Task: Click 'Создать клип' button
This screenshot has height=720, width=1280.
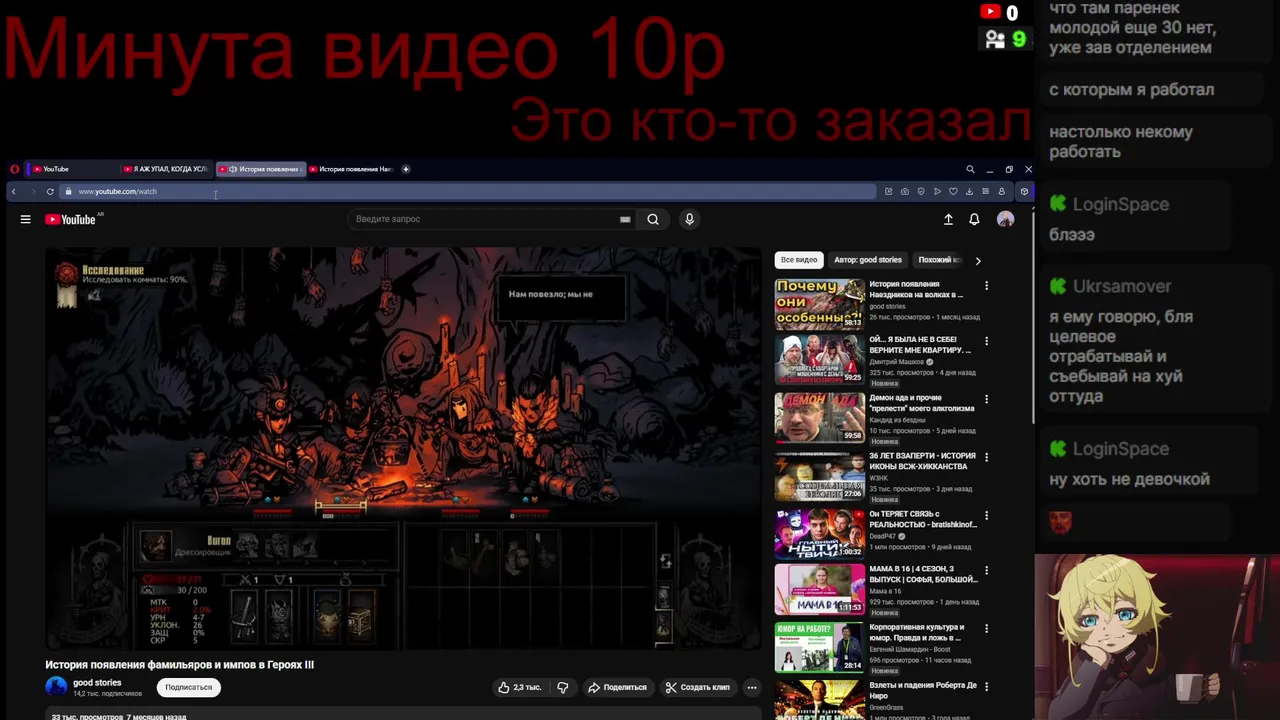Action: click(x=698, y=687)
